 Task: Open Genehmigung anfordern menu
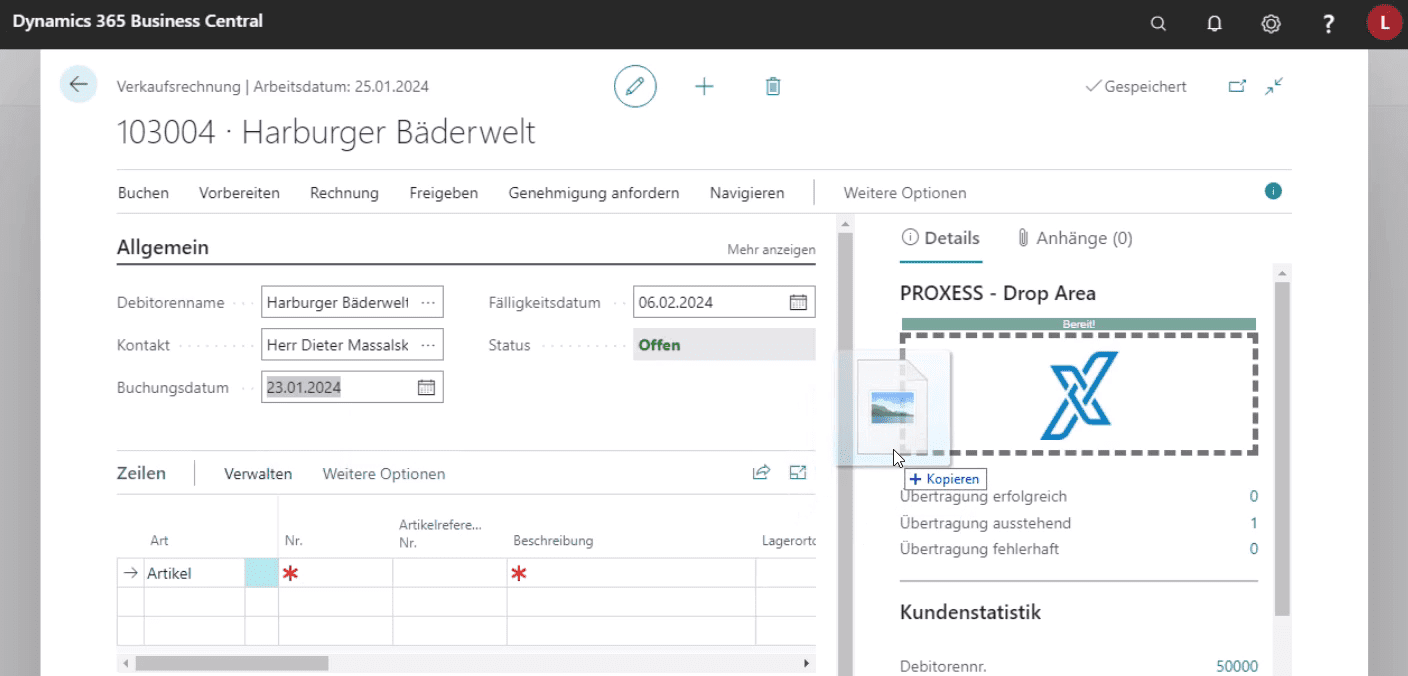tap(594, 193)
